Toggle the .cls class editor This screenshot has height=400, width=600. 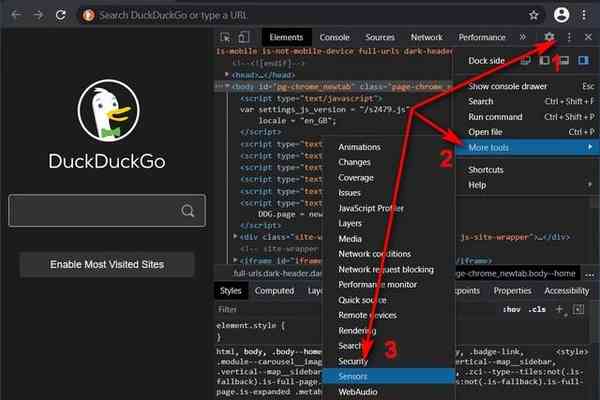tap(537, 310)
